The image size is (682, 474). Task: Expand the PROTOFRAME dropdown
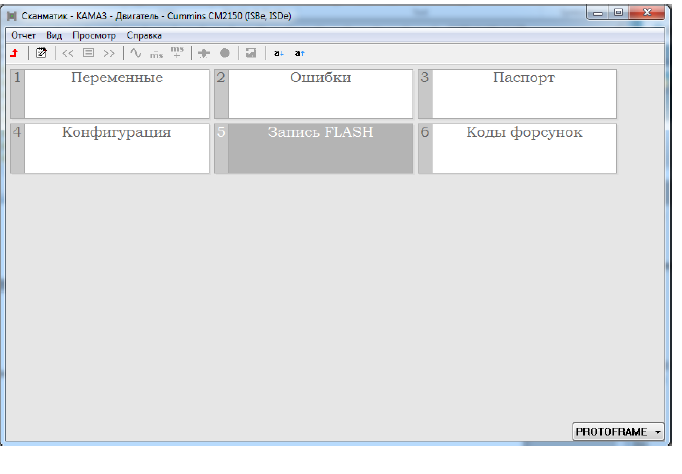pos(618,432)
